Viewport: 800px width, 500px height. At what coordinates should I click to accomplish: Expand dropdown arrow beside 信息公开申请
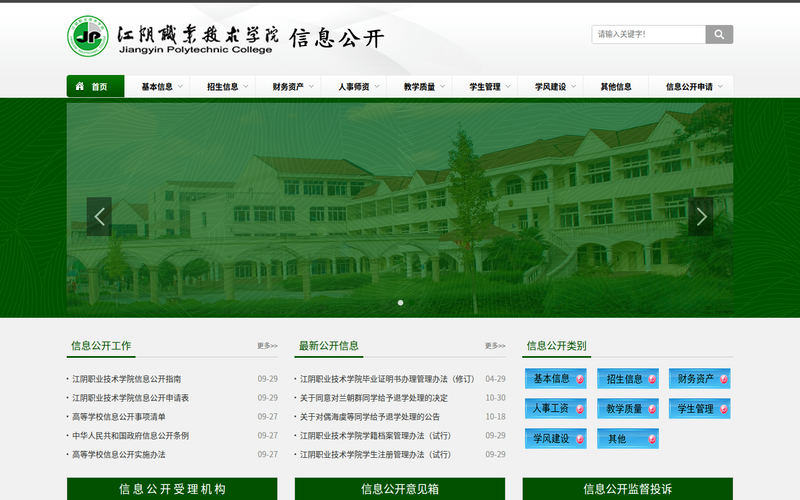point(720,87)
